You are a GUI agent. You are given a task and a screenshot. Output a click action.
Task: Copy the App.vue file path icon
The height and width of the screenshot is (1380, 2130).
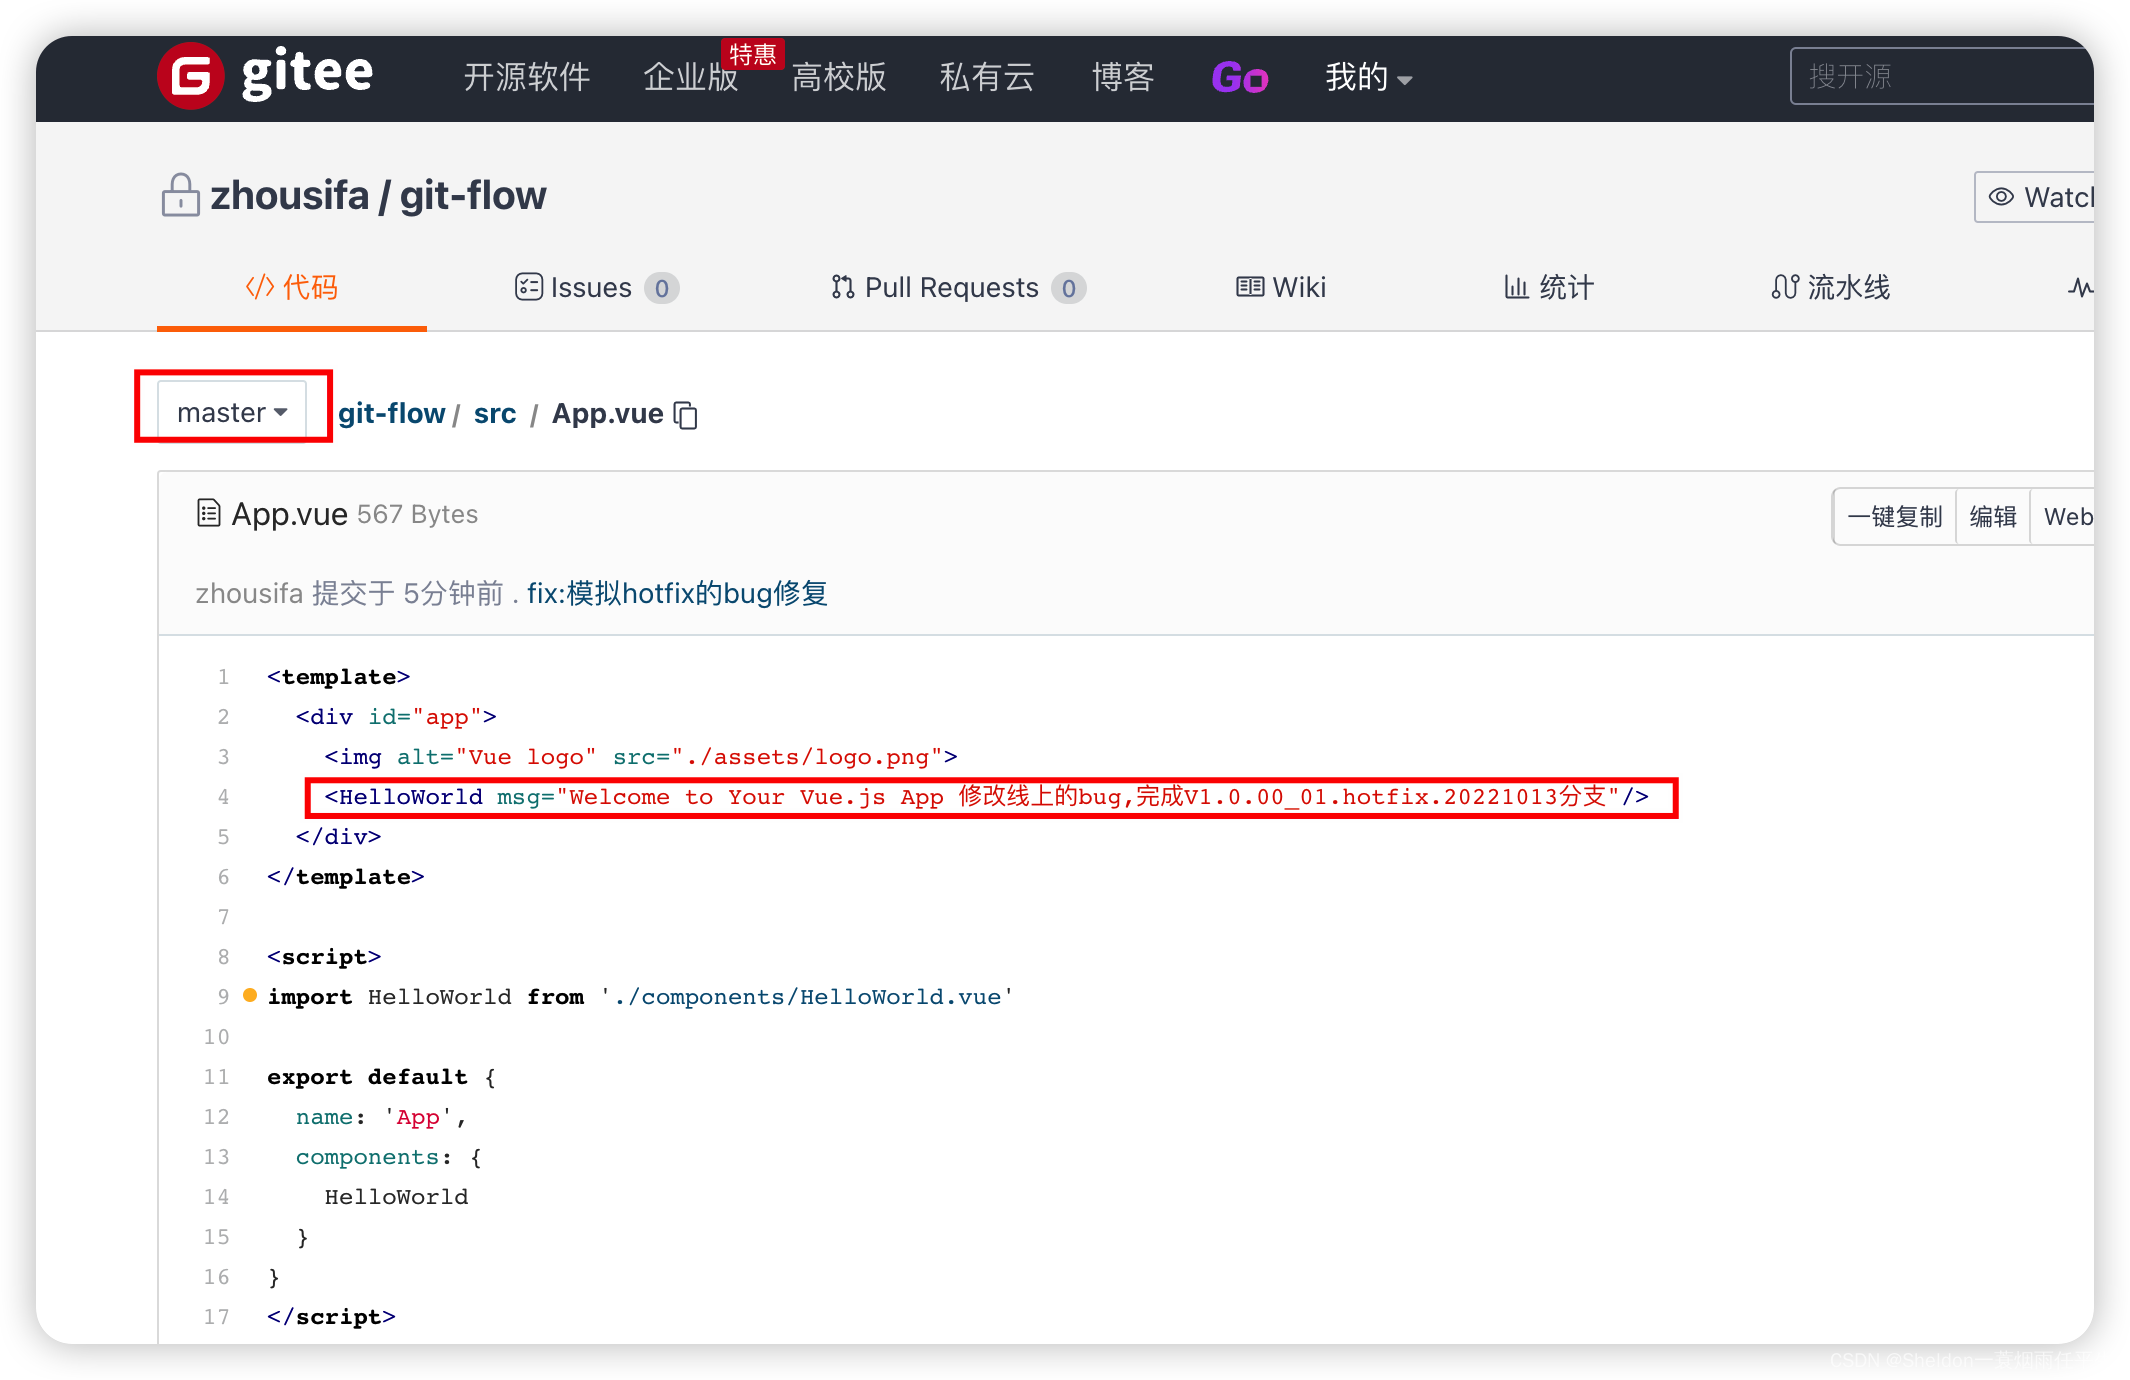(686, 415)
